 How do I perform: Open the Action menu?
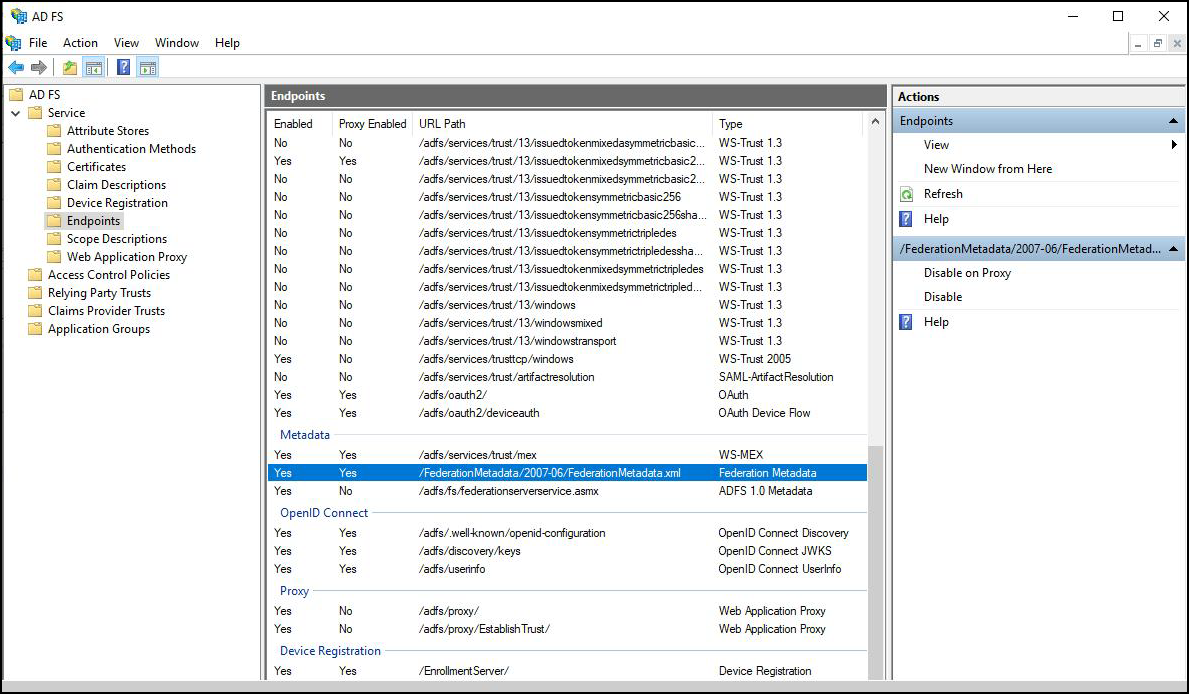point(80,43)
